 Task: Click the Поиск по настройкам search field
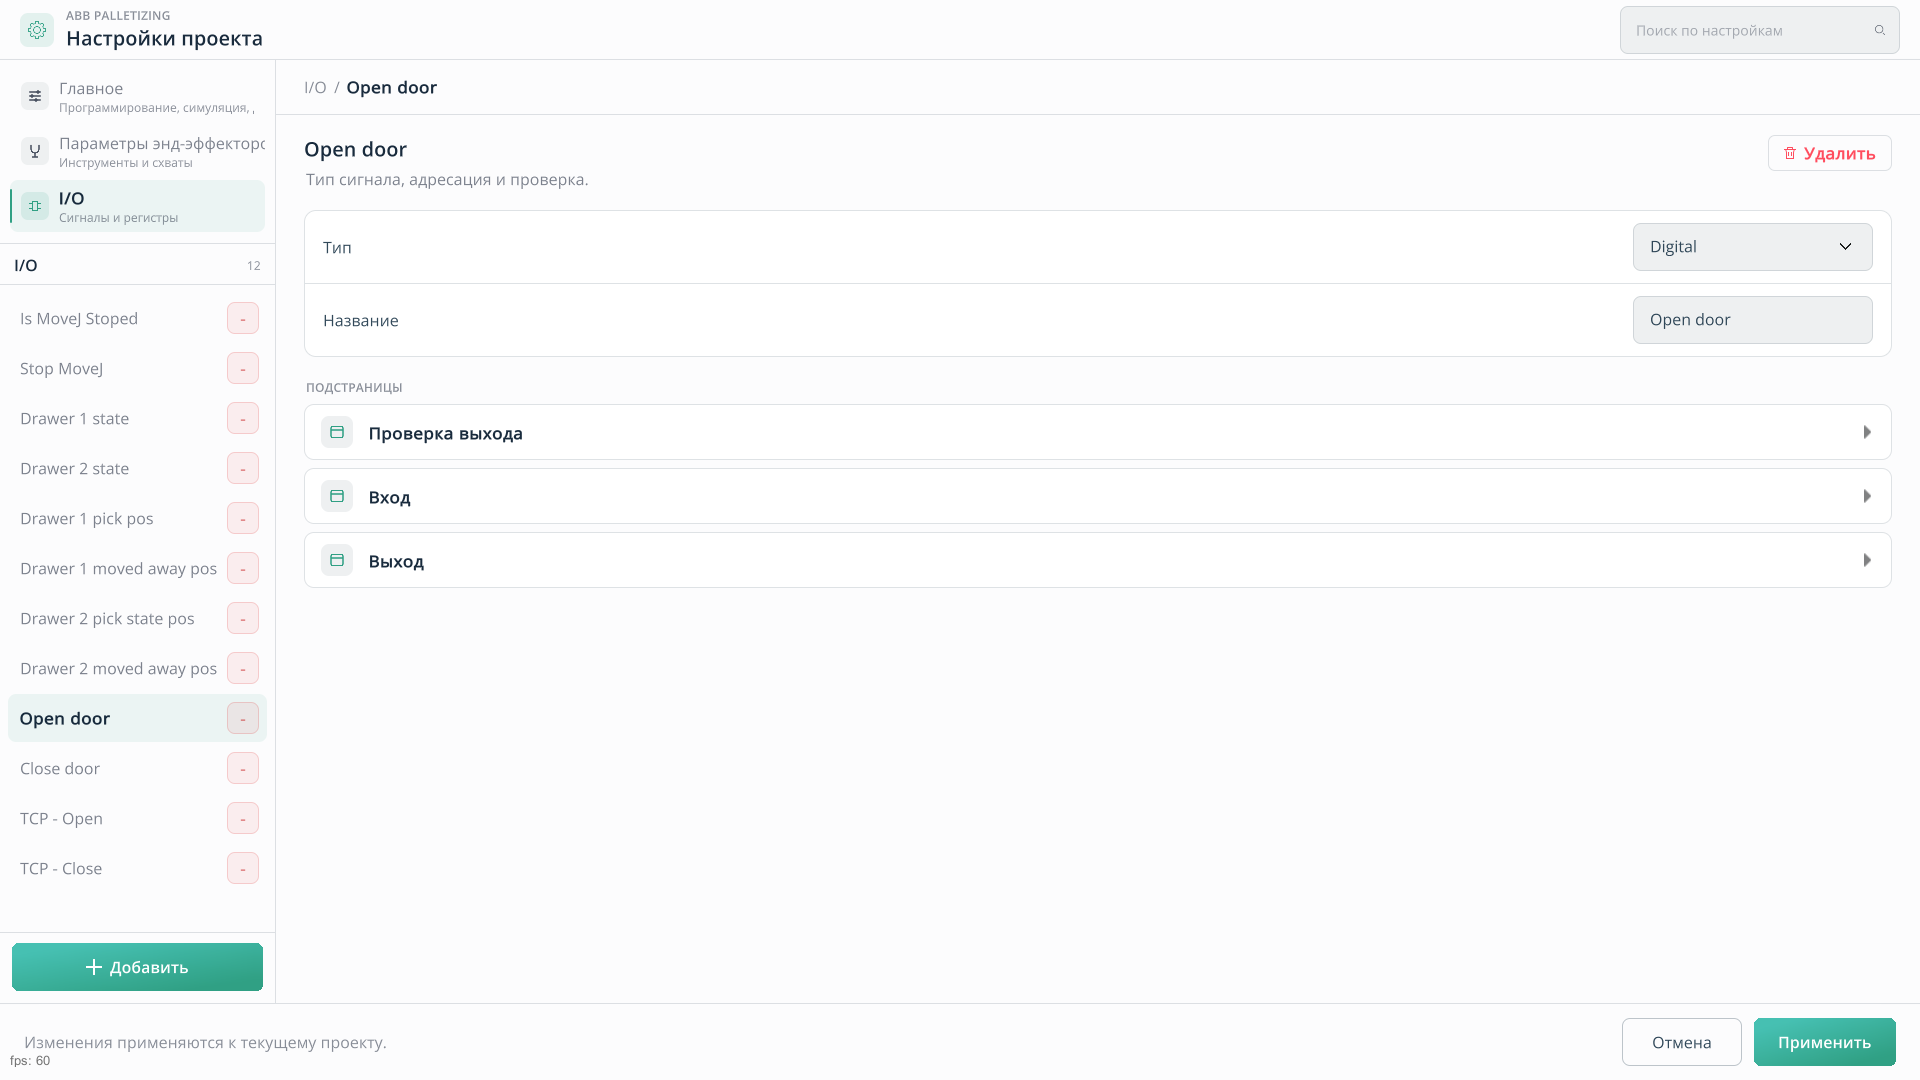1759,30
